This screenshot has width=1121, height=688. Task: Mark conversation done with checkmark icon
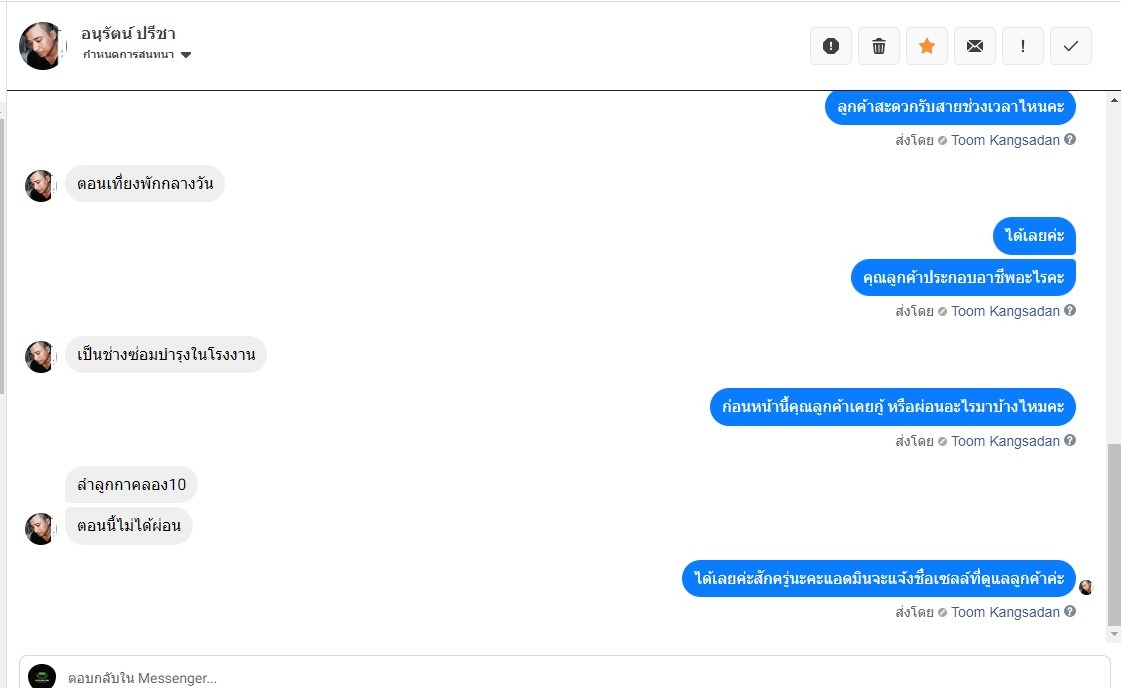[x=1071, y=46]
